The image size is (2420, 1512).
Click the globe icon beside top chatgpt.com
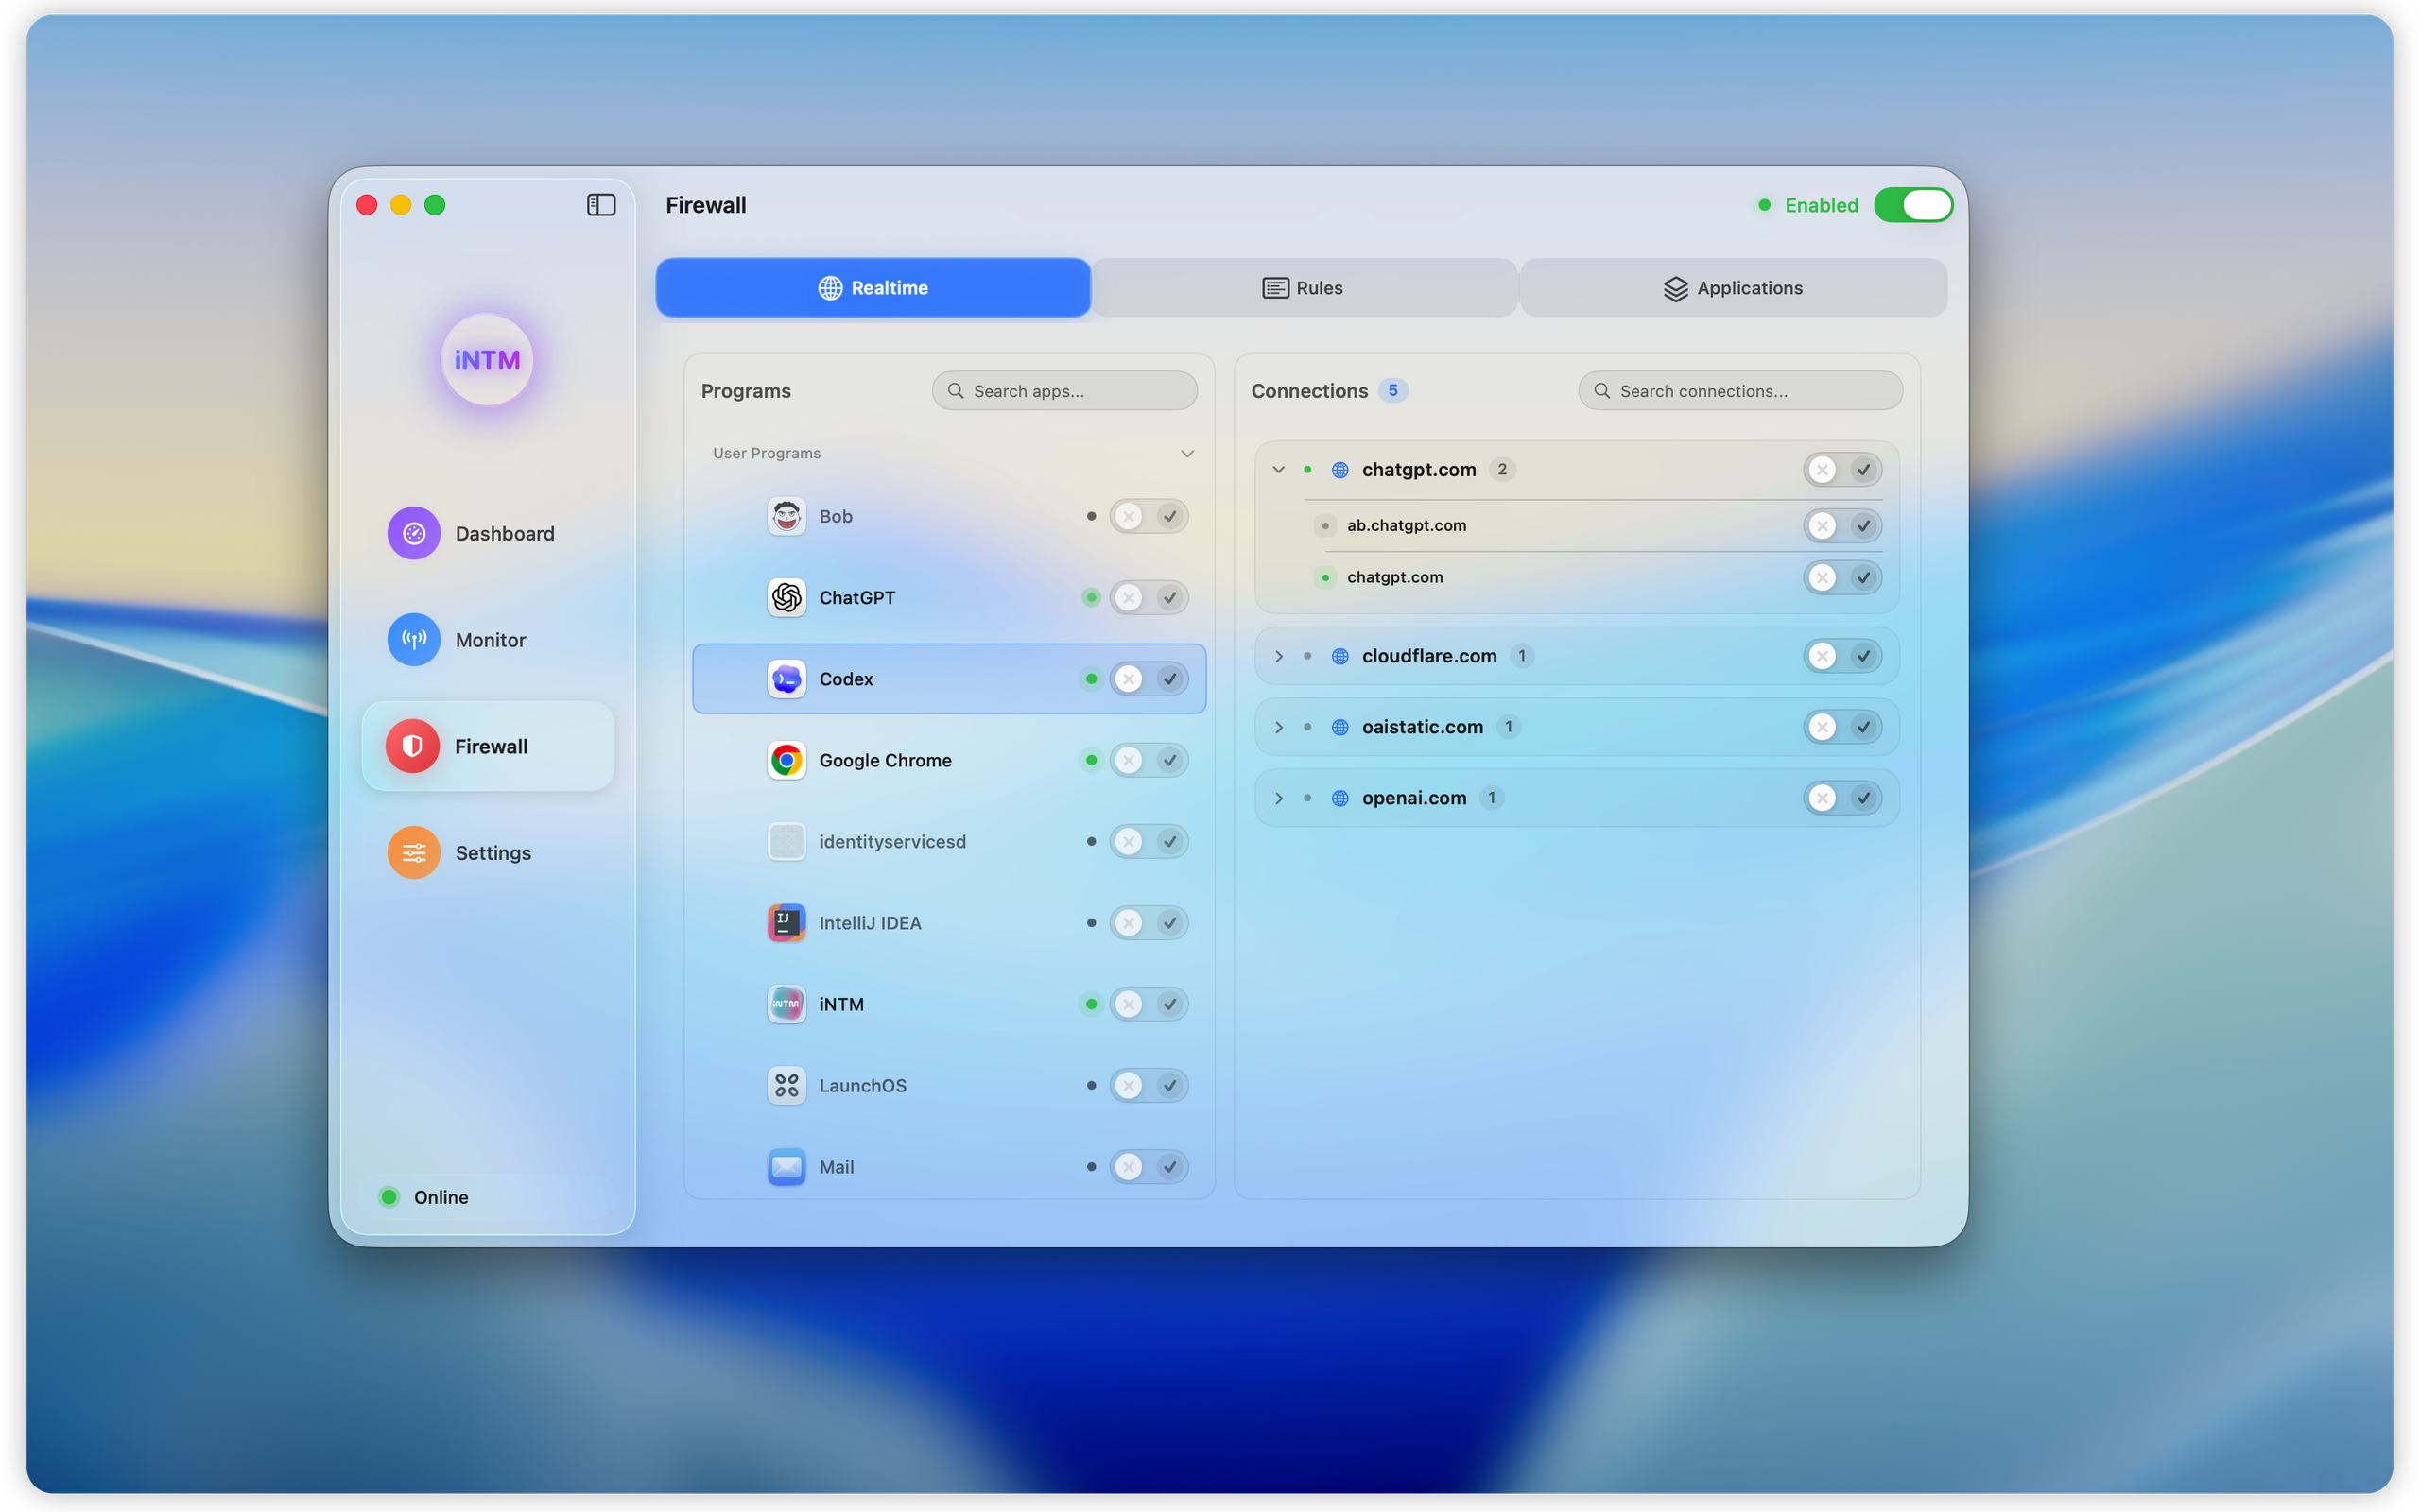1340,470
